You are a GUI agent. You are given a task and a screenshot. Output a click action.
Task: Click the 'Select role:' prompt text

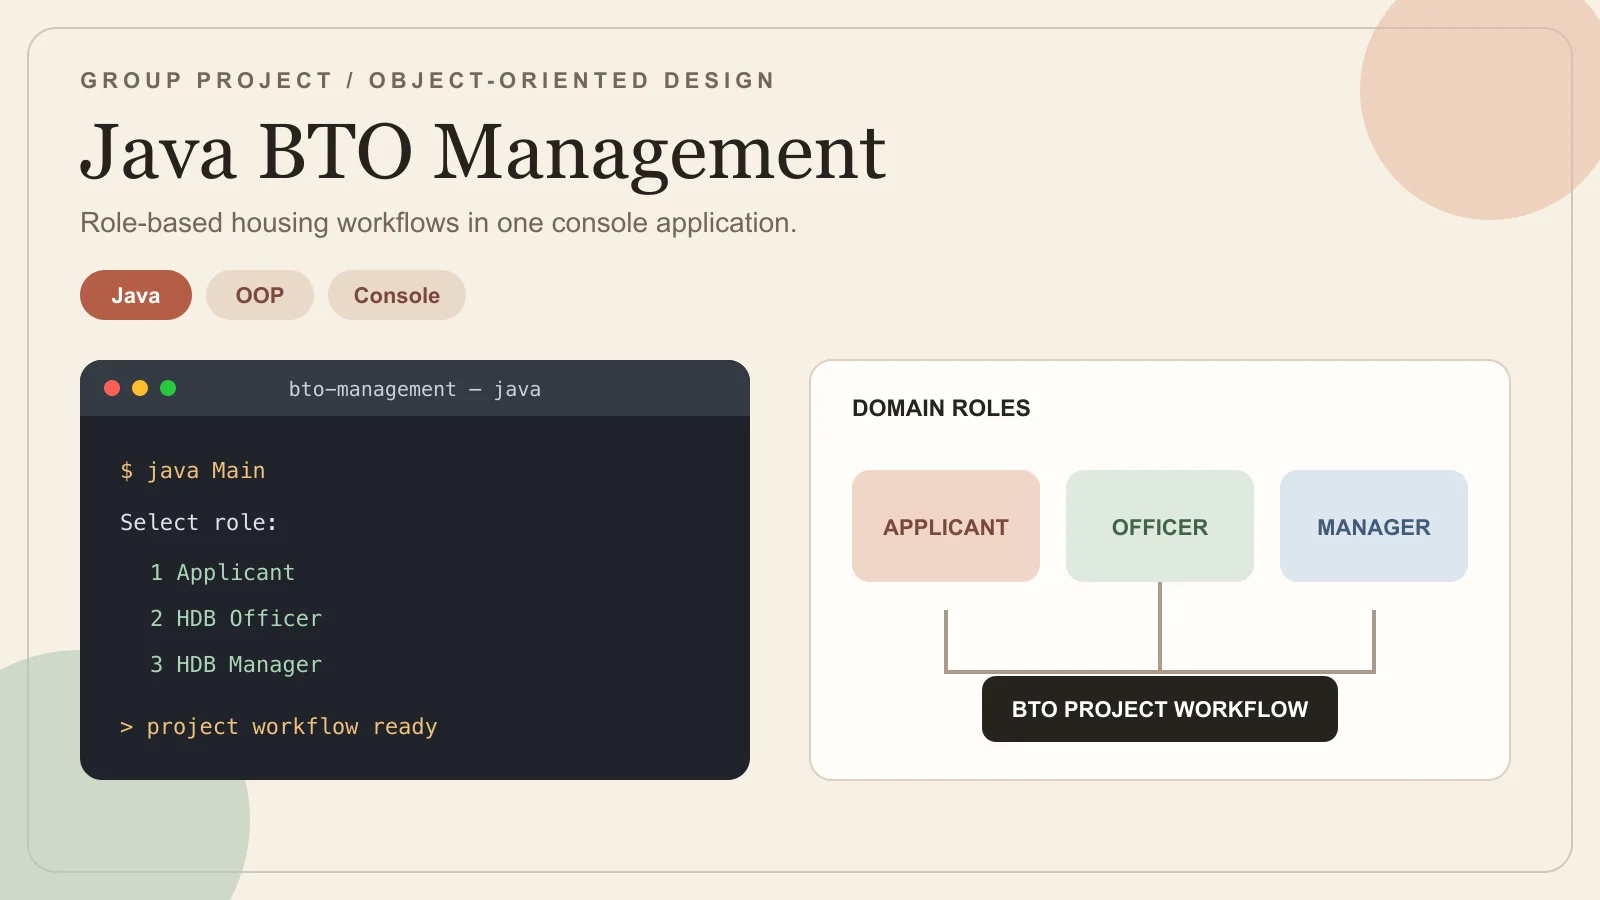[198, 522]
